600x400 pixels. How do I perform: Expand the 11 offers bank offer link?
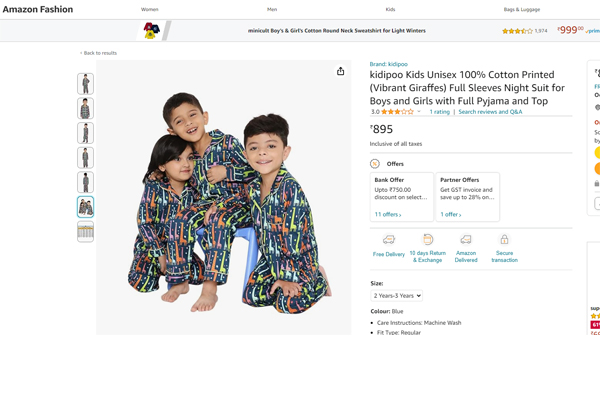click(x=388, y=214)
